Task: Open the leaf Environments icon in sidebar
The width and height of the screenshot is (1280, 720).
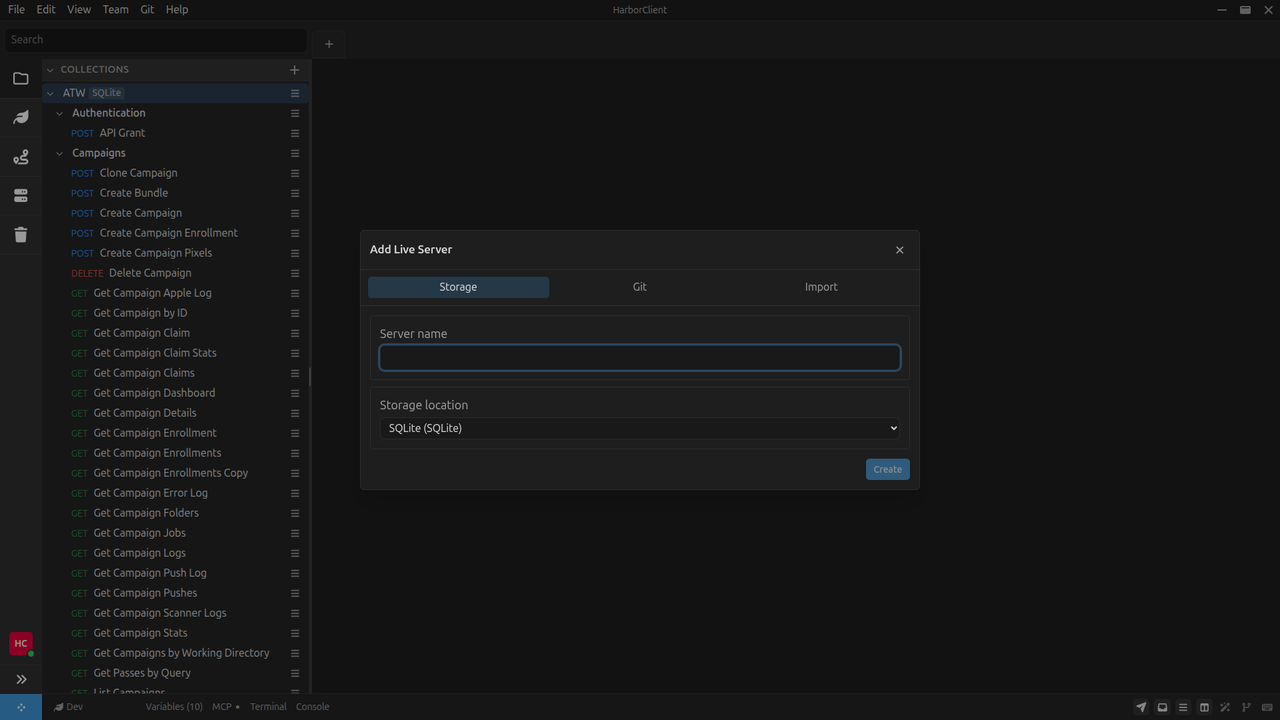Action: click(x=20, y=117)
